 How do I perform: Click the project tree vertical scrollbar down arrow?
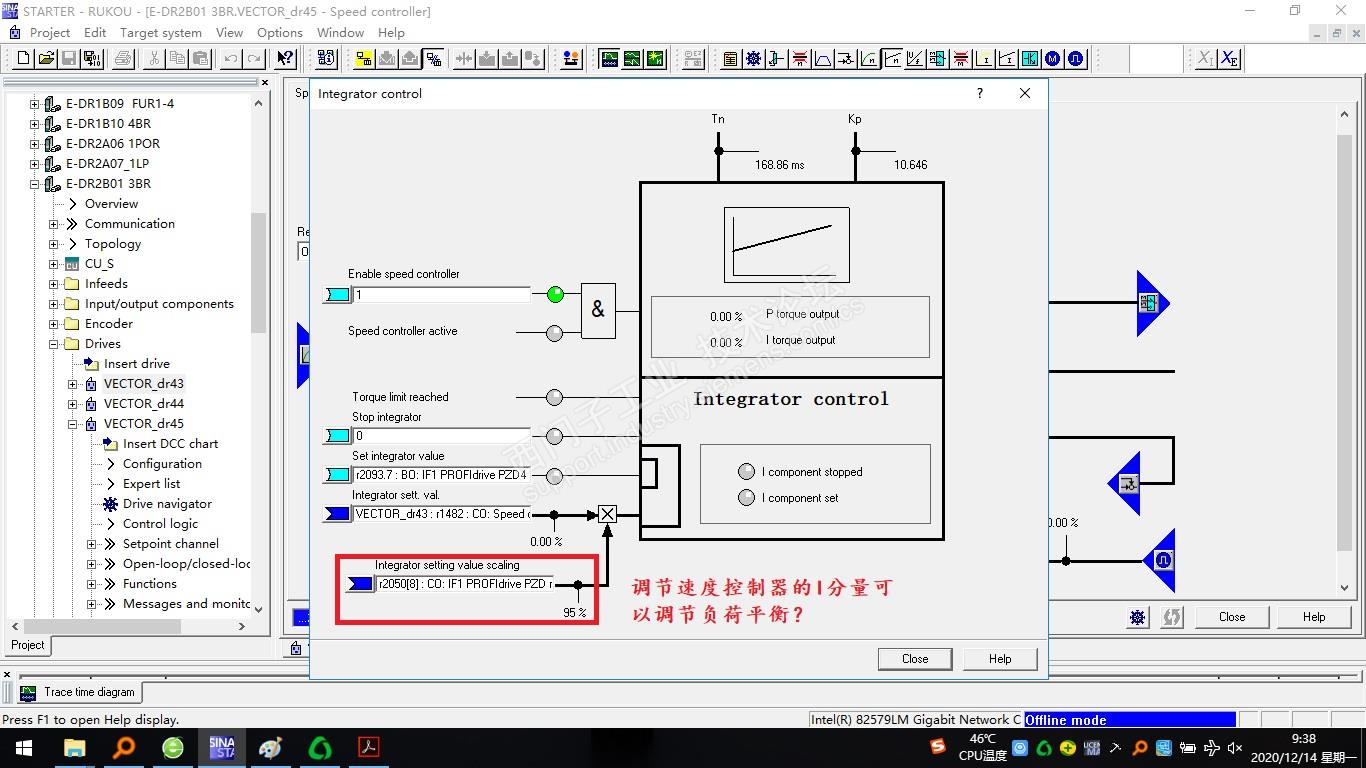(x=259, y=608)
